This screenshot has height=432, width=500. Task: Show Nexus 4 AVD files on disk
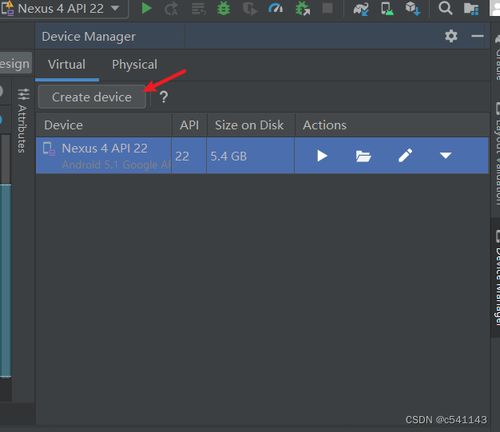coord(363,156)
